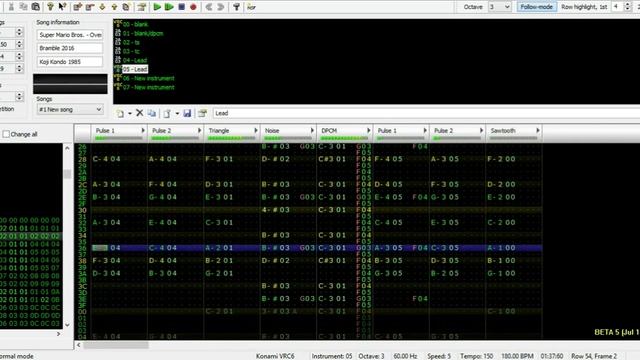Toggle Follow-mode button
The height and width of the screenshot is (360, 640).
click(536, 7)
